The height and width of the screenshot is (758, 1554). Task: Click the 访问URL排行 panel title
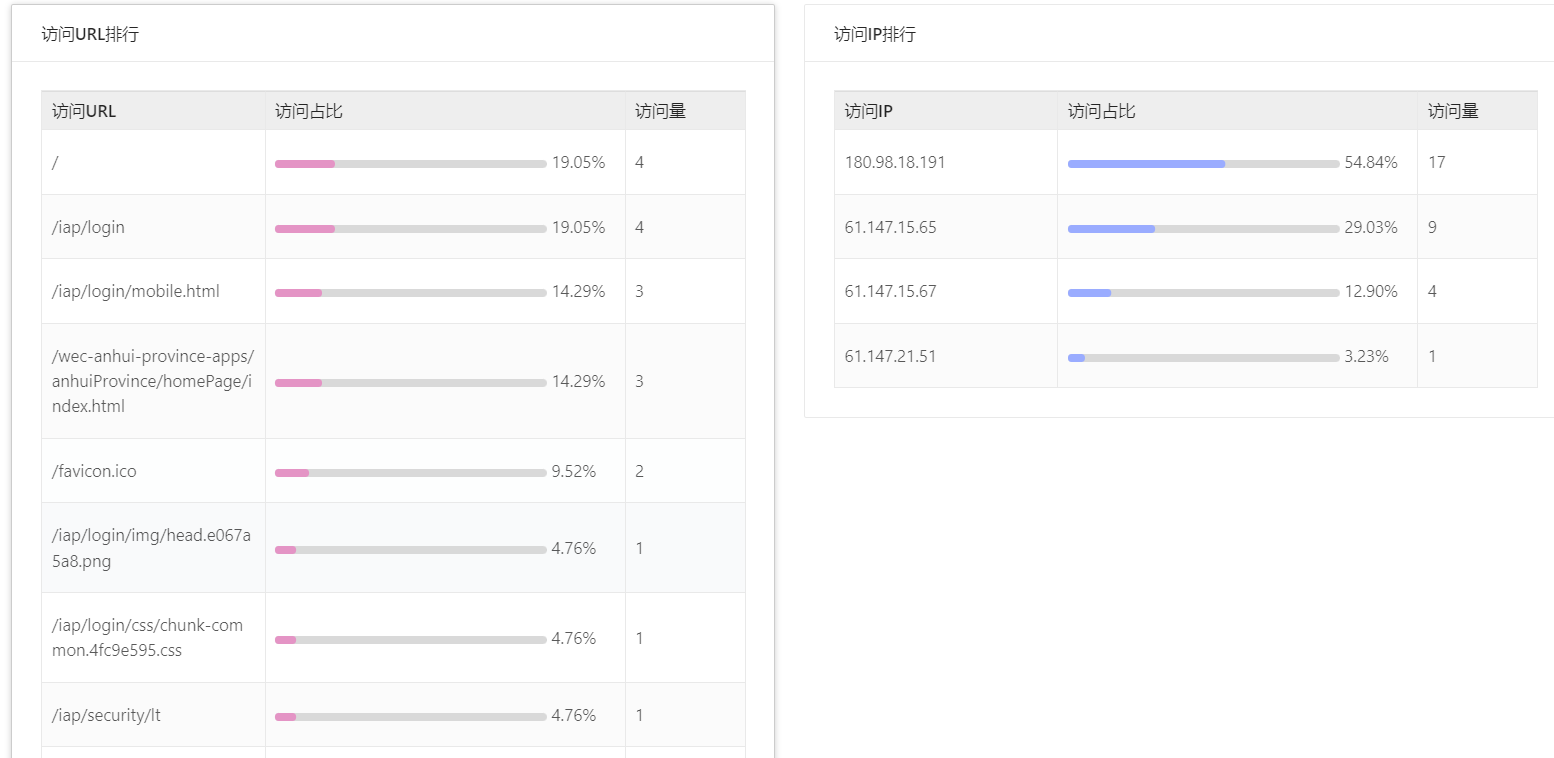pyautogui.click(x=90, y=34)
